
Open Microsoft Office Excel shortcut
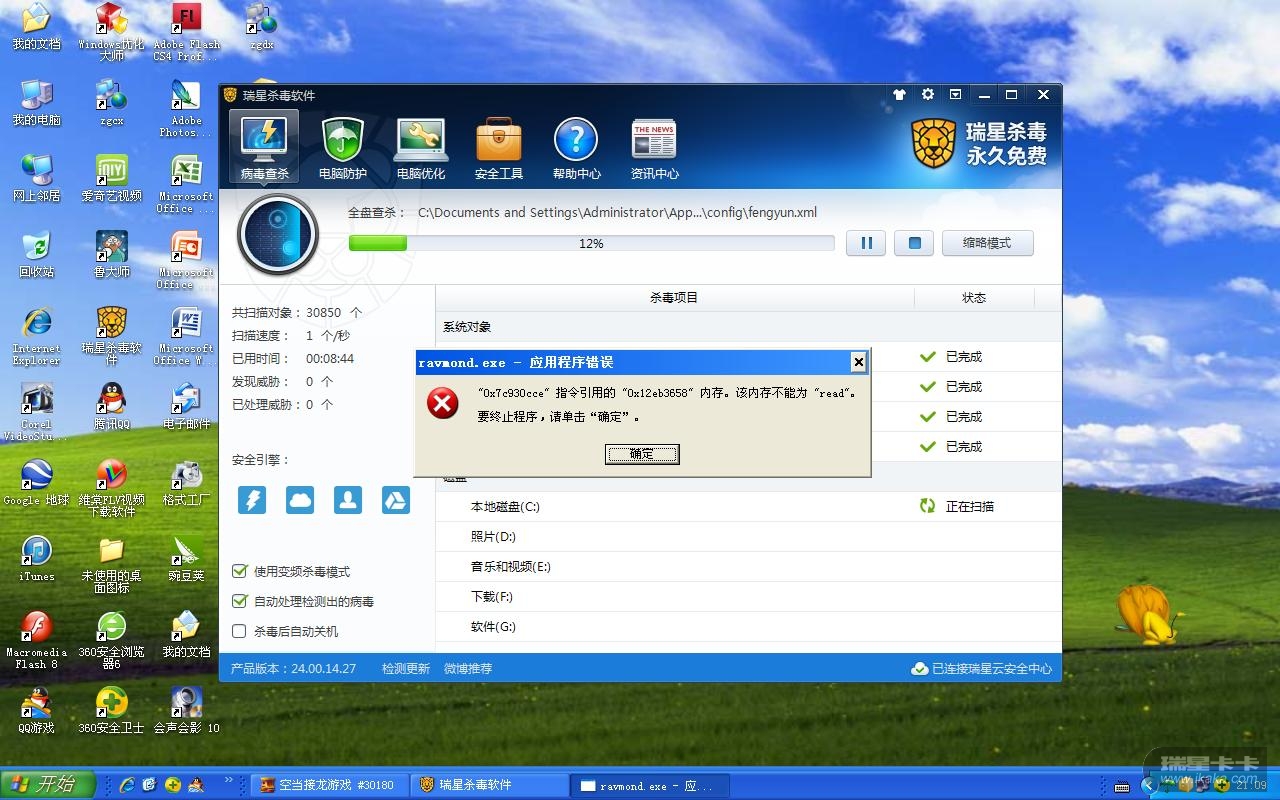click(186, 184)
